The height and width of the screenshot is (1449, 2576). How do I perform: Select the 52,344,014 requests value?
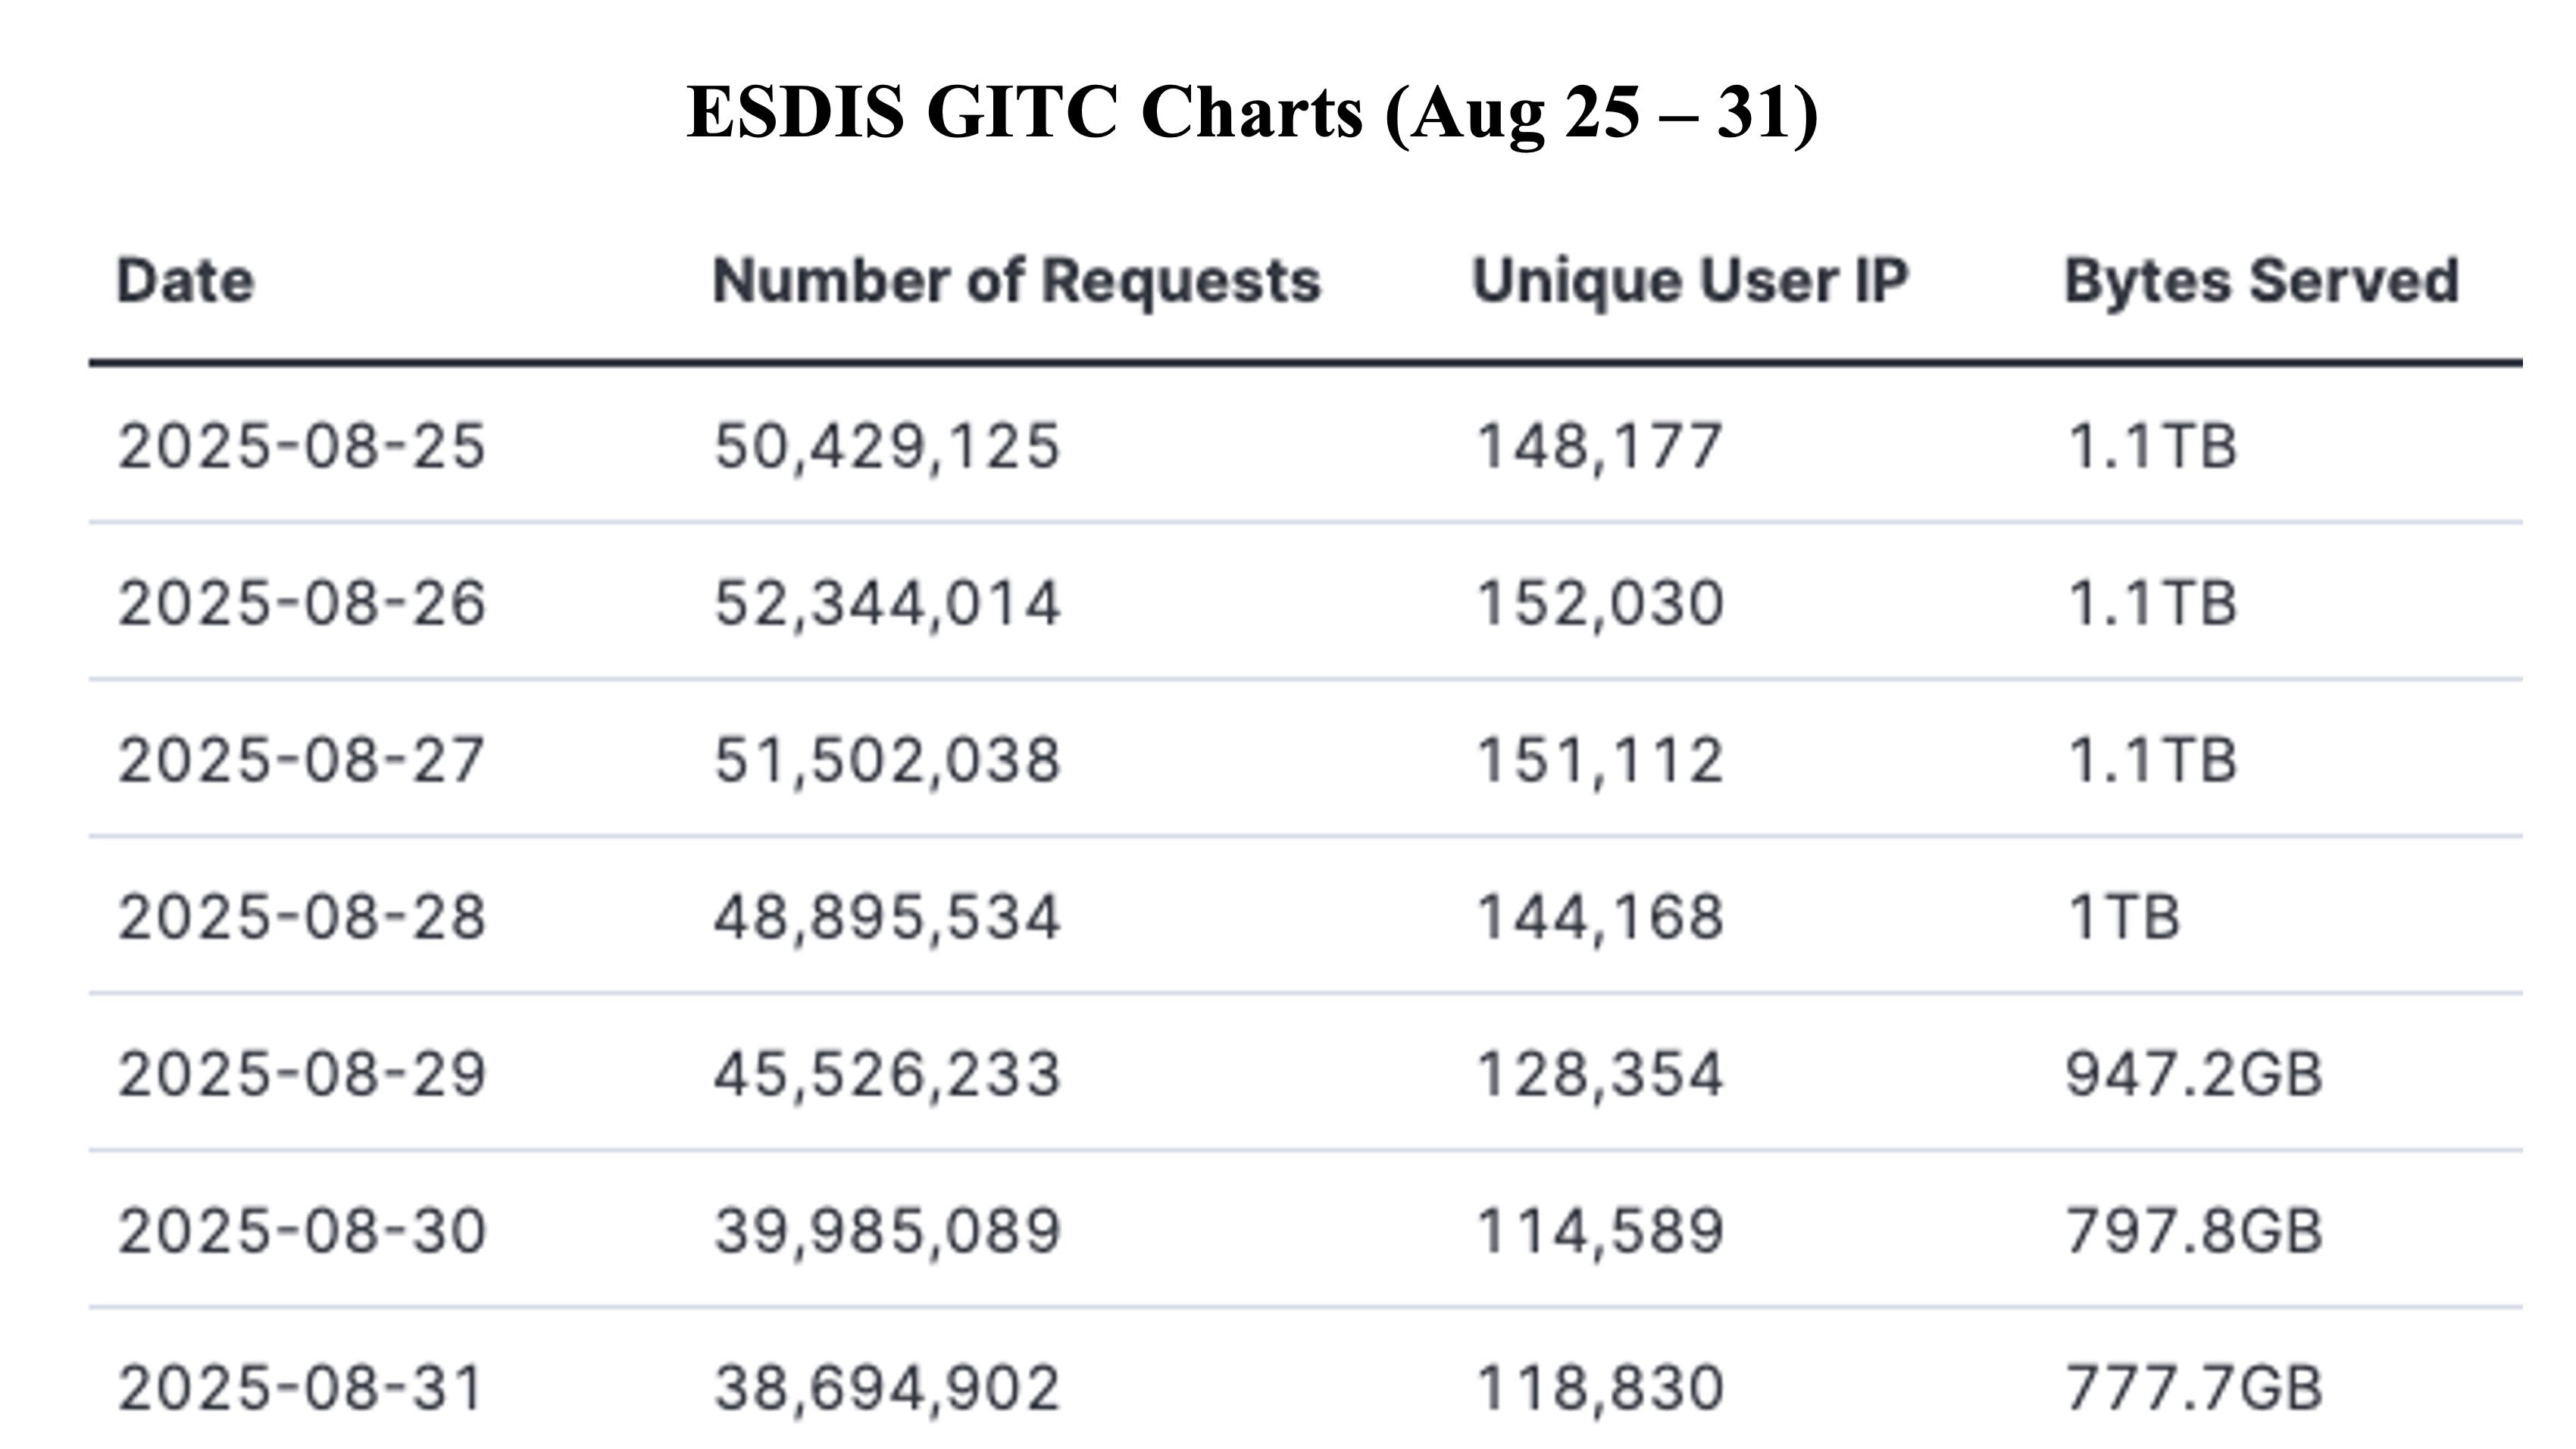pos(886,604)
